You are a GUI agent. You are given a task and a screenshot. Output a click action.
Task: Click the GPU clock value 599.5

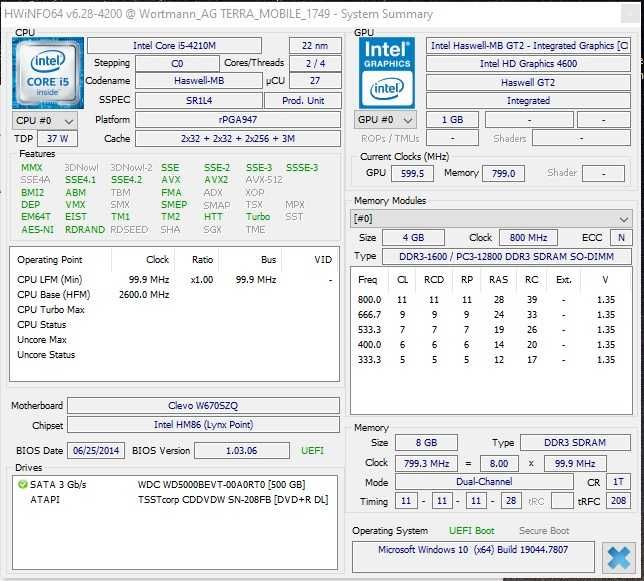pos(412,173)
